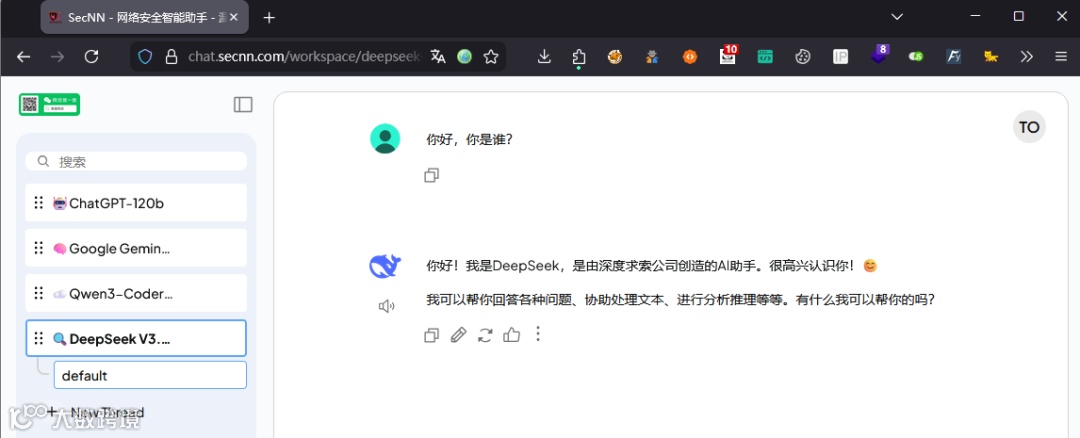
Task: Grab the DeepSeek V3 drag handle
Action: pyautogui.click(x=39, y=339)
